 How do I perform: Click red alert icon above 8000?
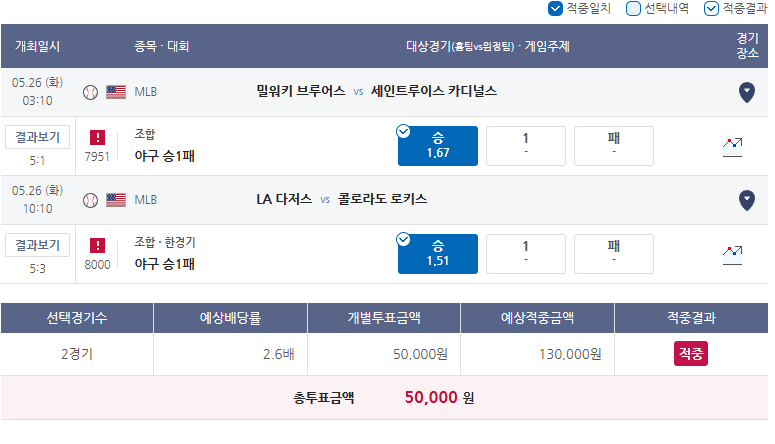97,245
